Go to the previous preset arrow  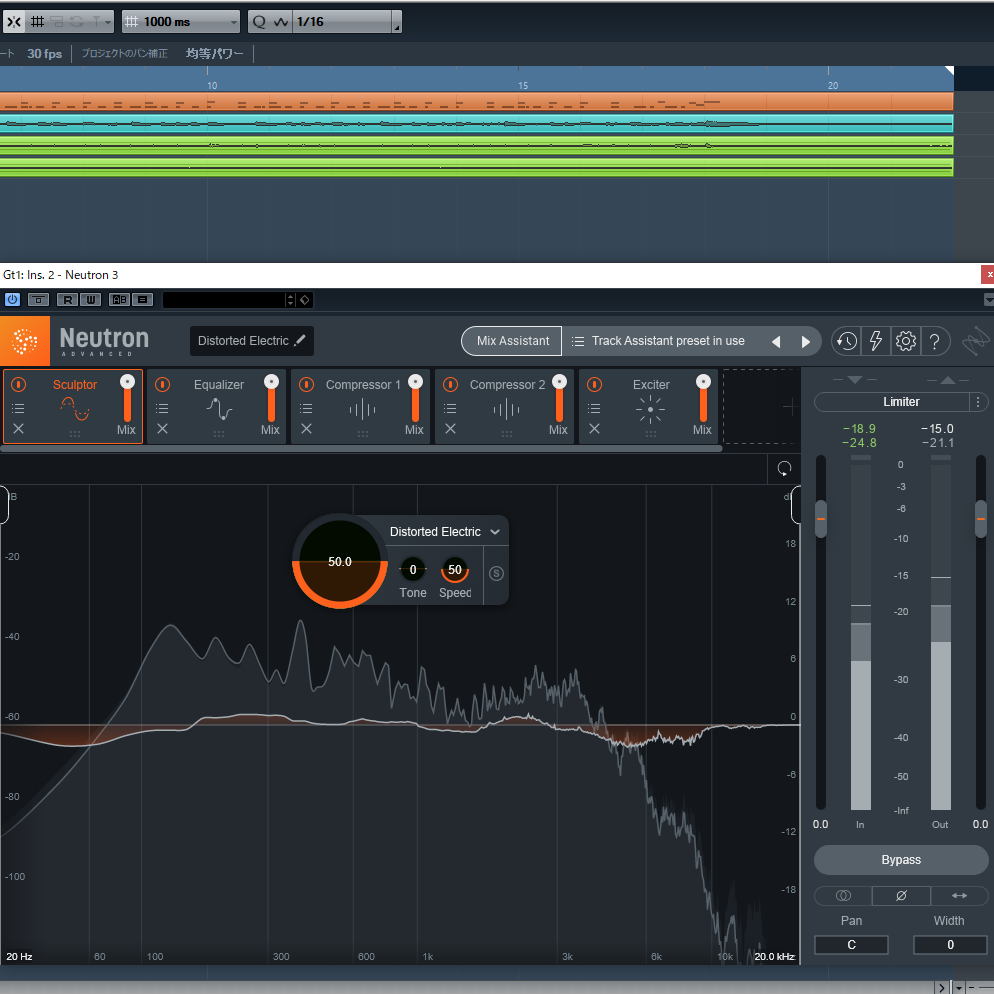tap(776, 342)
